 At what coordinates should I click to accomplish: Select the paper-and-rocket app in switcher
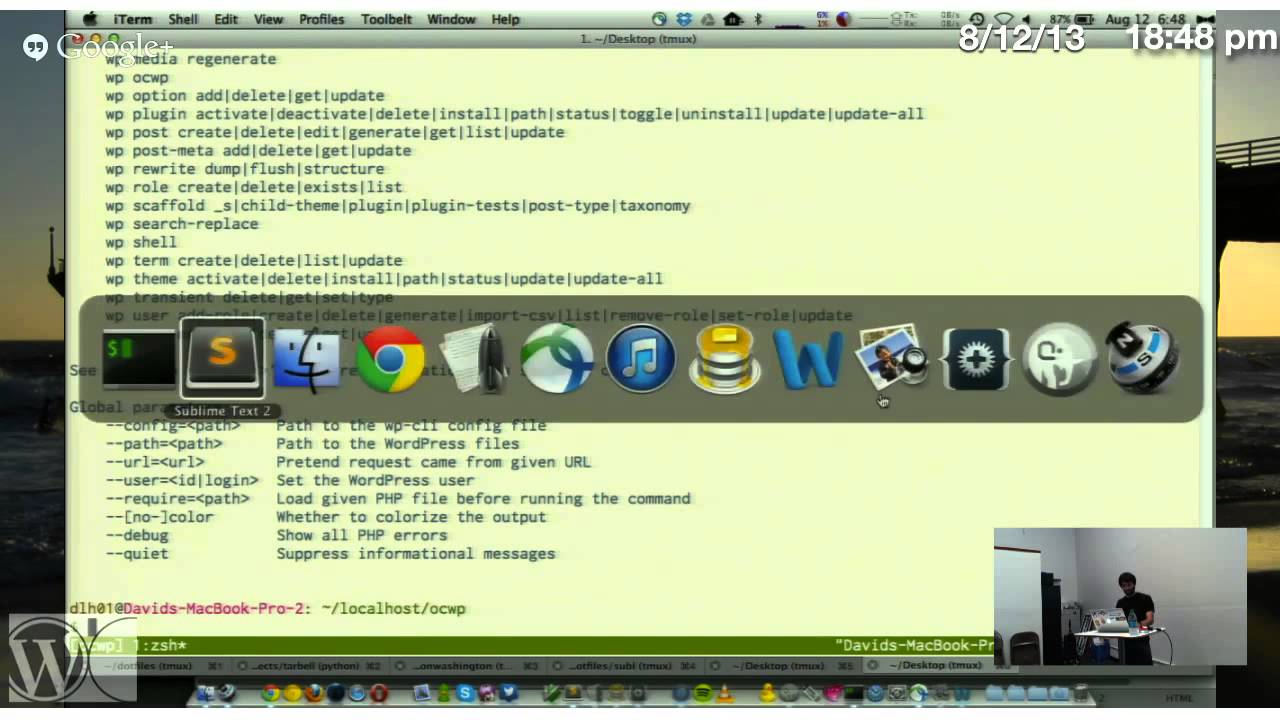pyautogui.click(x=474, y=358)
